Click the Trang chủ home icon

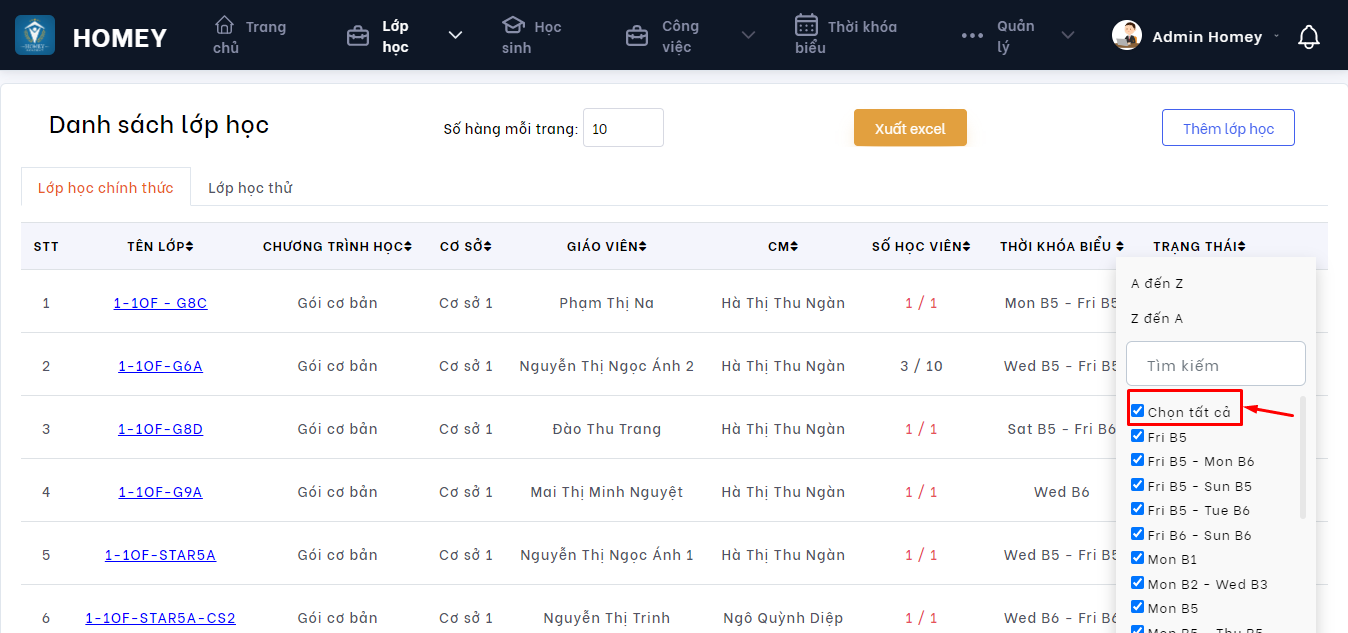(x=225, y=25)
